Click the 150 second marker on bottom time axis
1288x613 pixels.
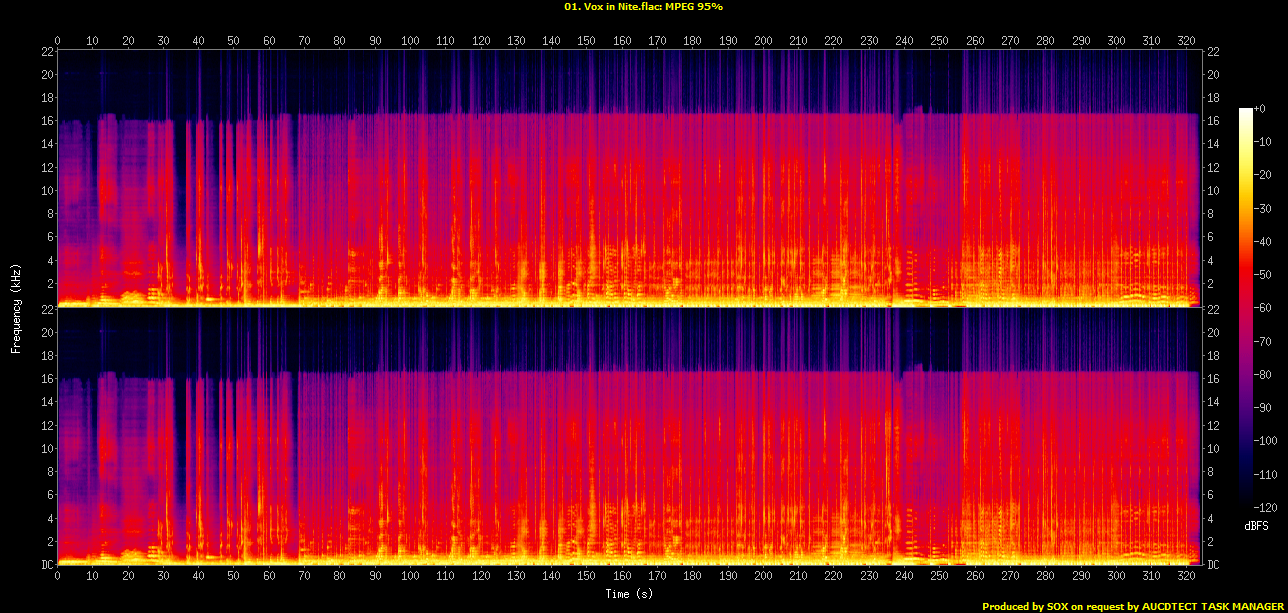587,576
